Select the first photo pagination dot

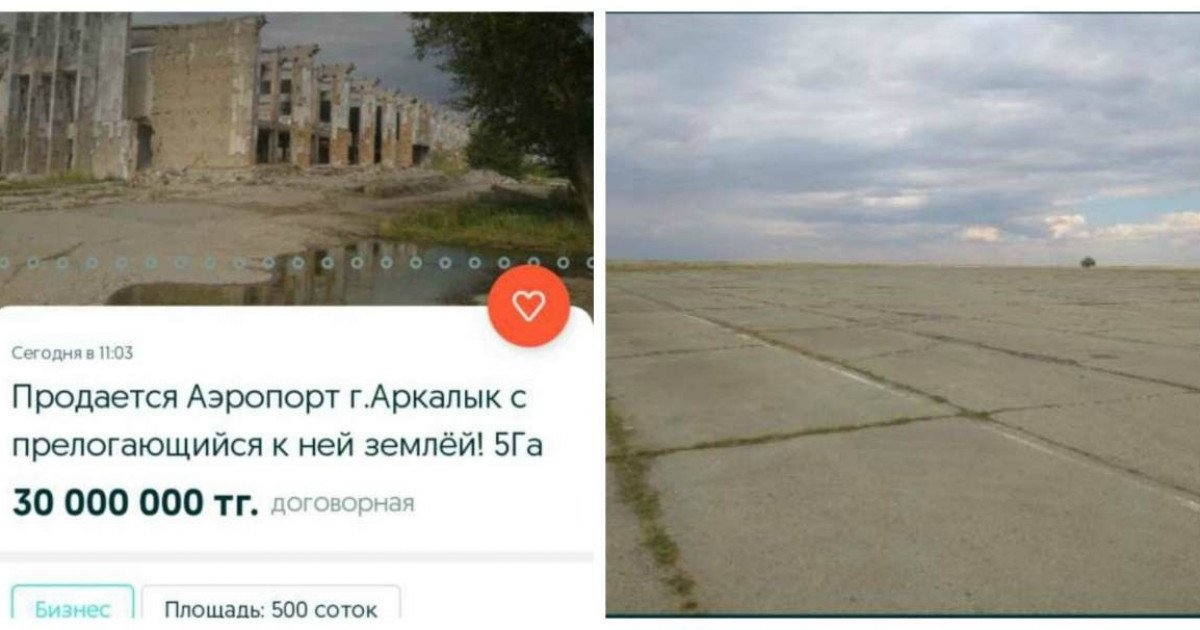pos(4,263)
